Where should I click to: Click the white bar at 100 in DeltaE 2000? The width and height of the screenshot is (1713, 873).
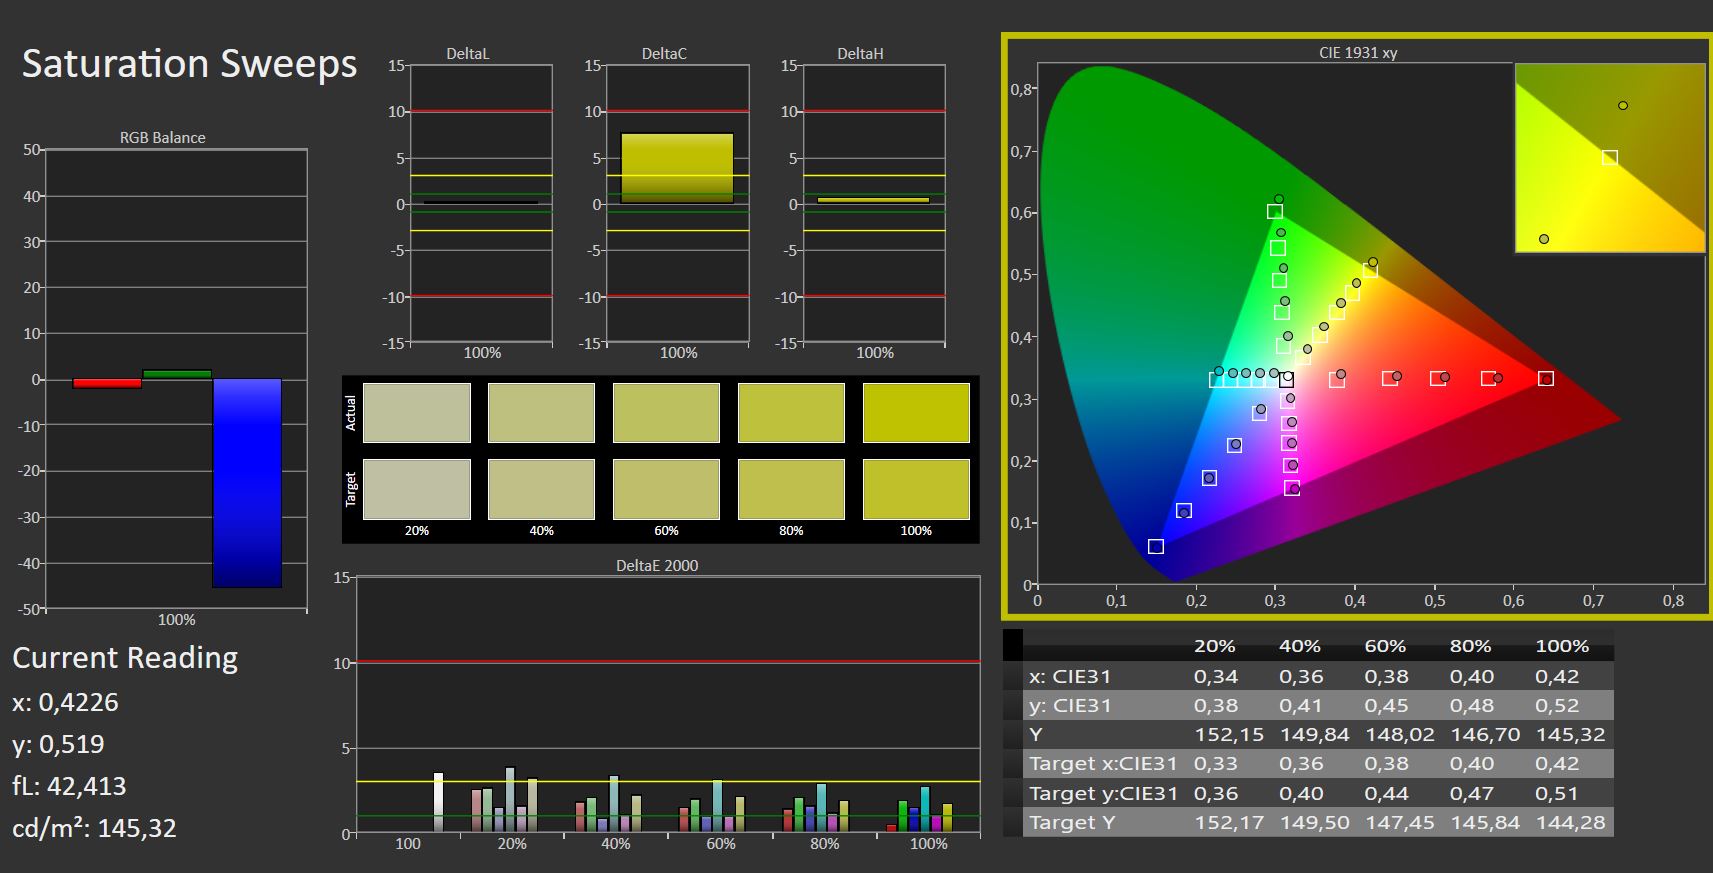point(438,802)
